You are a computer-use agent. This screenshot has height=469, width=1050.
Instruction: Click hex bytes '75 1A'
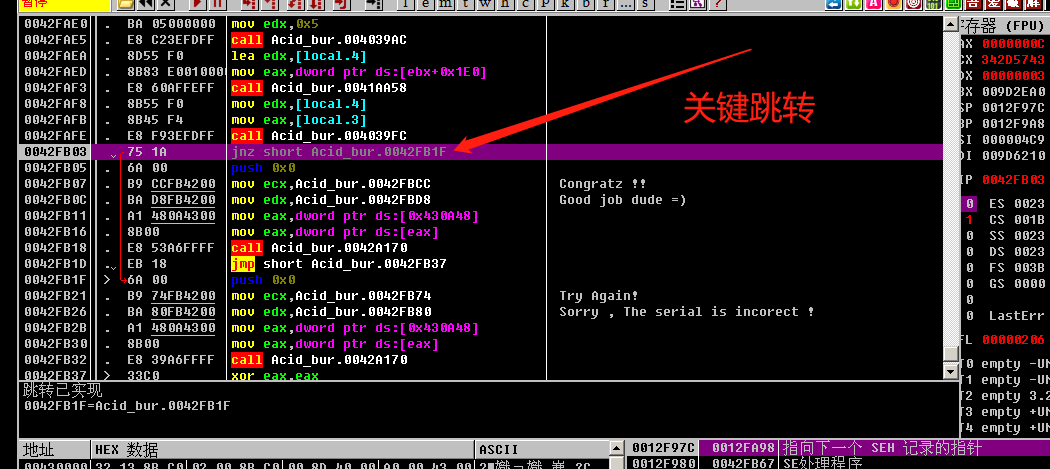tap(147, 152)
